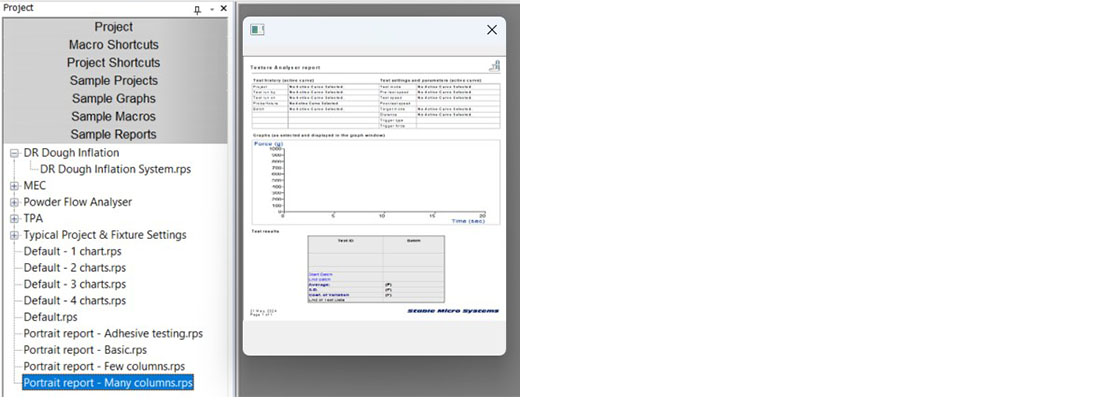The width and height of the screenshot is (1110, 400).
Task: Select Portrait report - Basic.rps
Action: click(x=85, y=350)
